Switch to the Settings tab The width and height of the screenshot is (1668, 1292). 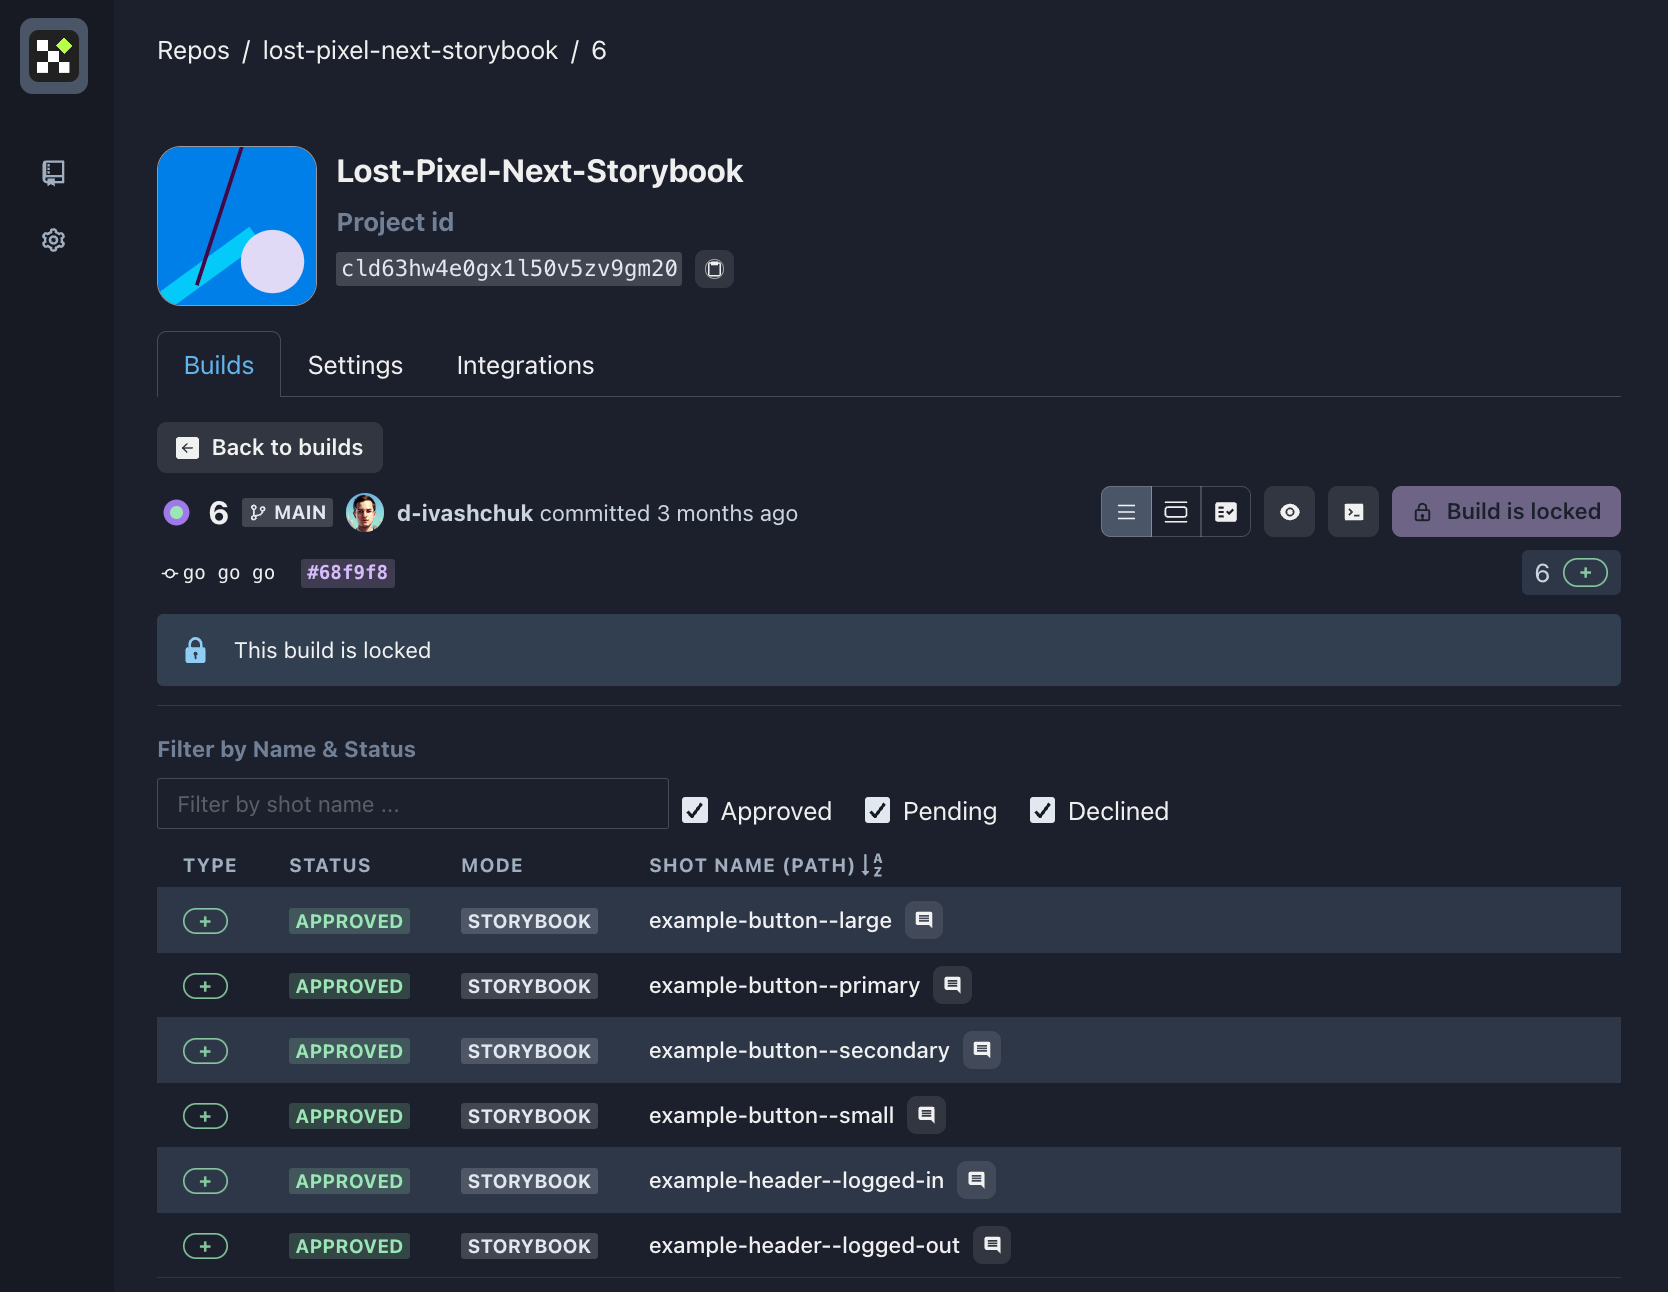point(355,365)
